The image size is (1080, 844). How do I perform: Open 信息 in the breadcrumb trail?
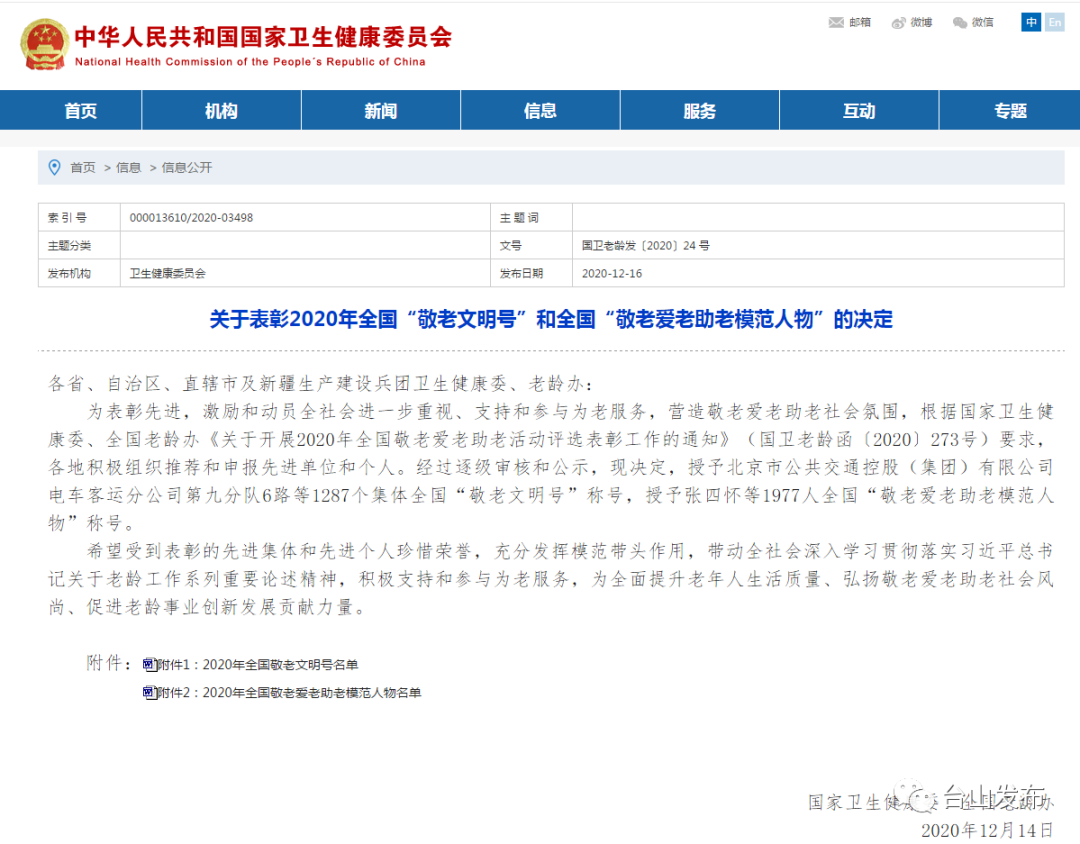tap(128, 167)
